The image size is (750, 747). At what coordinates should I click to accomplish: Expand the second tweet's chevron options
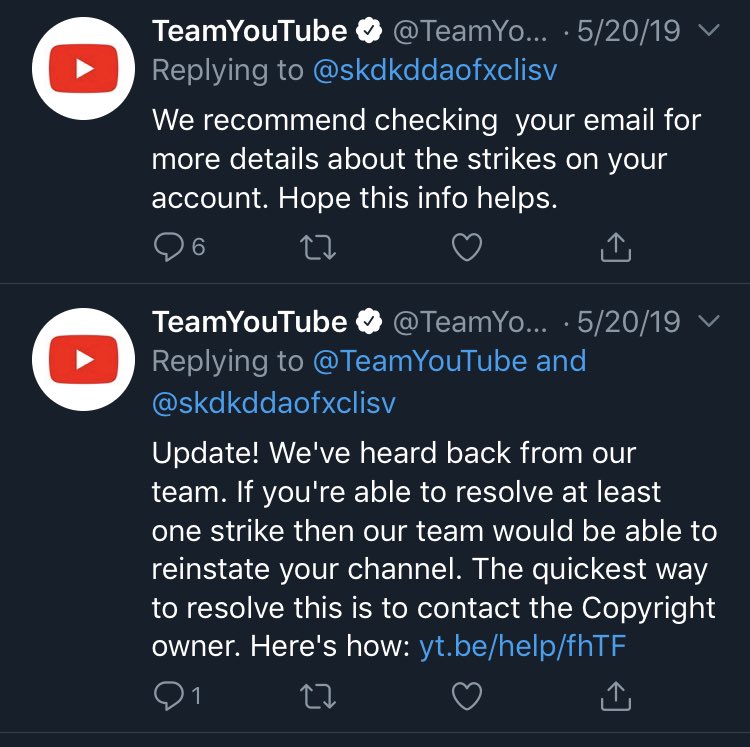pos(707,322)
